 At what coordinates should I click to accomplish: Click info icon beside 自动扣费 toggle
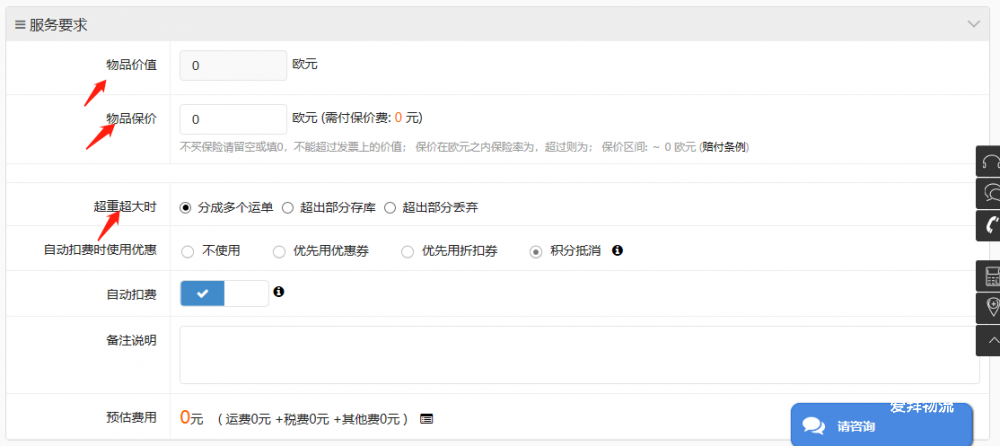tap(279, 292)
